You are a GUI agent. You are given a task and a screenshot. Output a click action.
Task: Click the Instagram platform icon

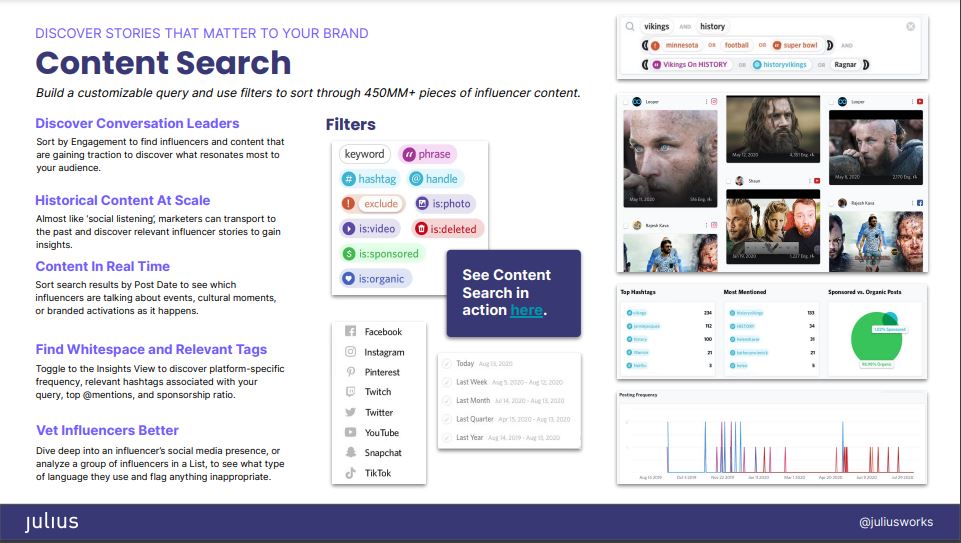click(x=351, y=352)
